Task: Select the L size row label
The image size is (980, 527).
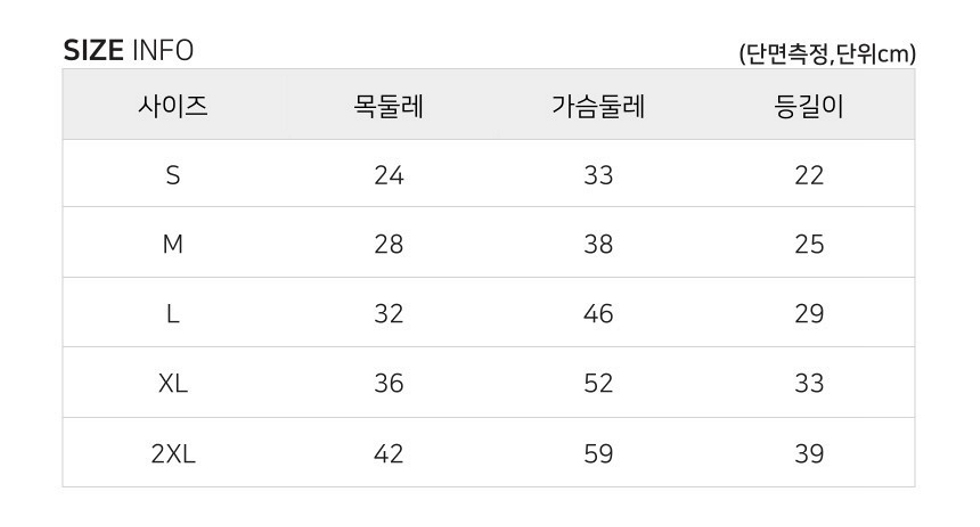Action: pyautogui.click(x=173, y=313)
